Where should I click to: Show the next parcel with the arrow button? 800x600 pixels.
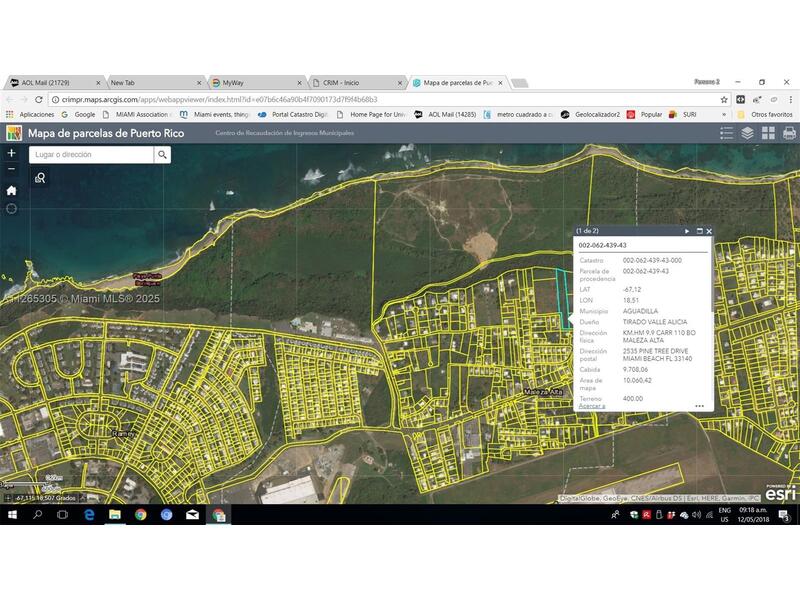pyautogui.click(x=687, y=231)
